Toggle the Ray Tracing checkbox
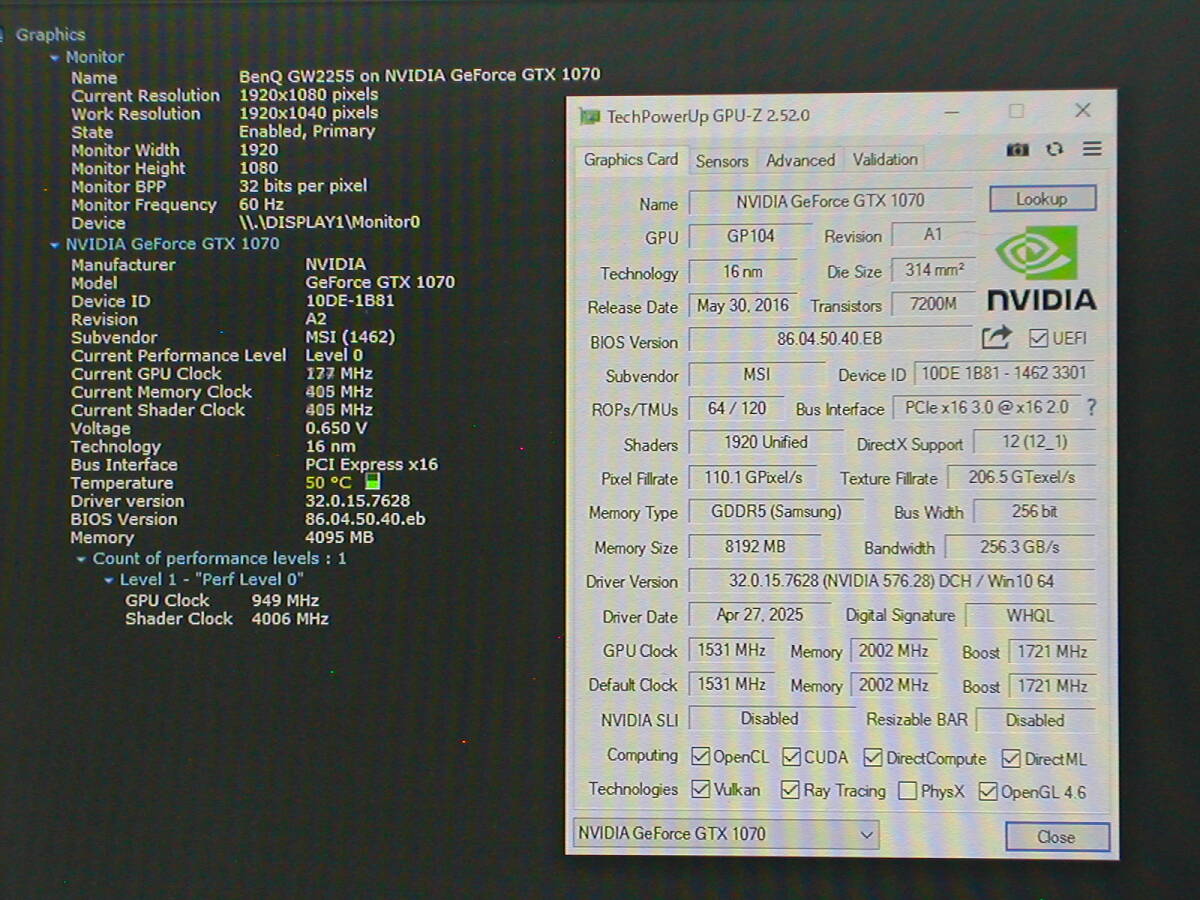The image size is (1200, 900). pos(790,790)
